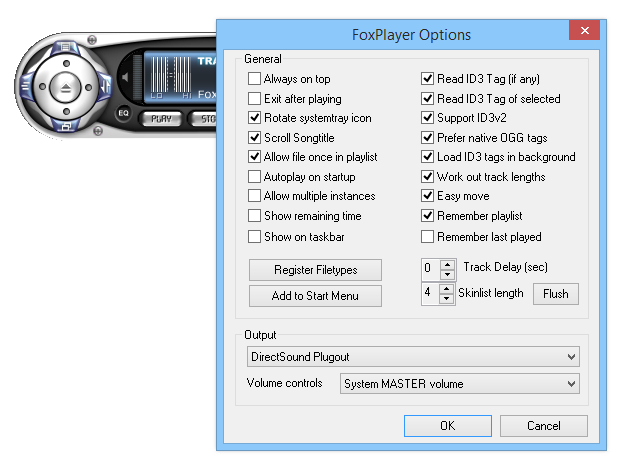Uncheck Scroll Songtitle option
The width and height of the screenshot is (626, 469).
point(255,138)
